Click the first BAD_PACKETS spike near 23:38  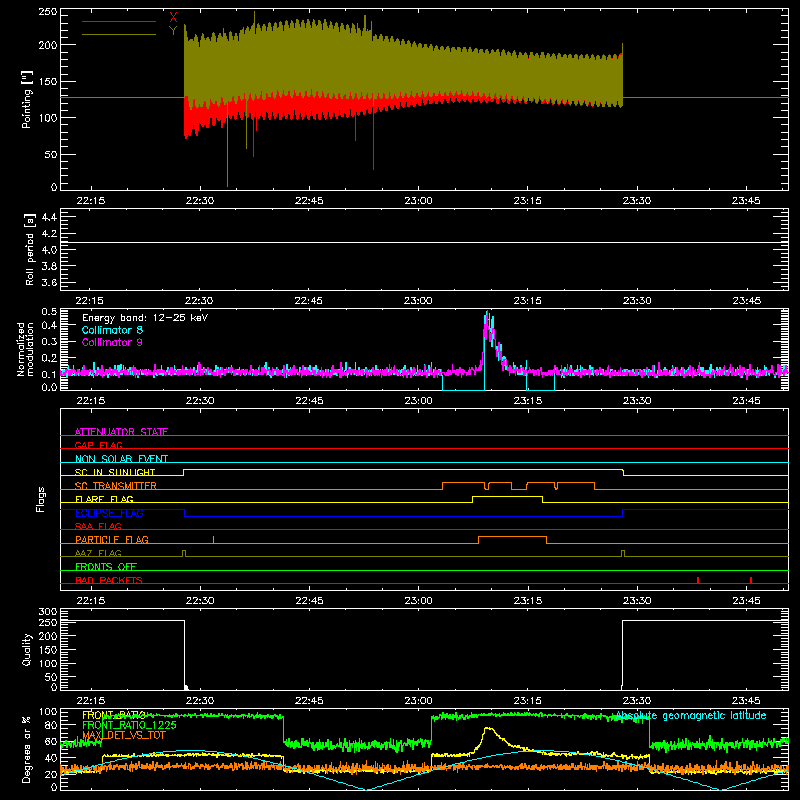(697, 580)
